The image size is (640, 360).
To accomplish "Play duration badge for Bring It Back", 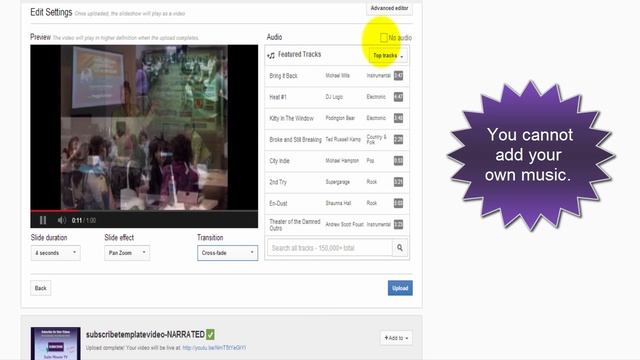I will click(398, 76).
